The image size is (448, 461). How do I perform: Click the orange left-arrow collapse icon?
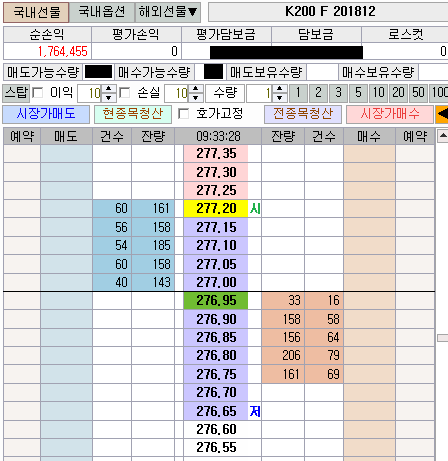coord(442,114)
